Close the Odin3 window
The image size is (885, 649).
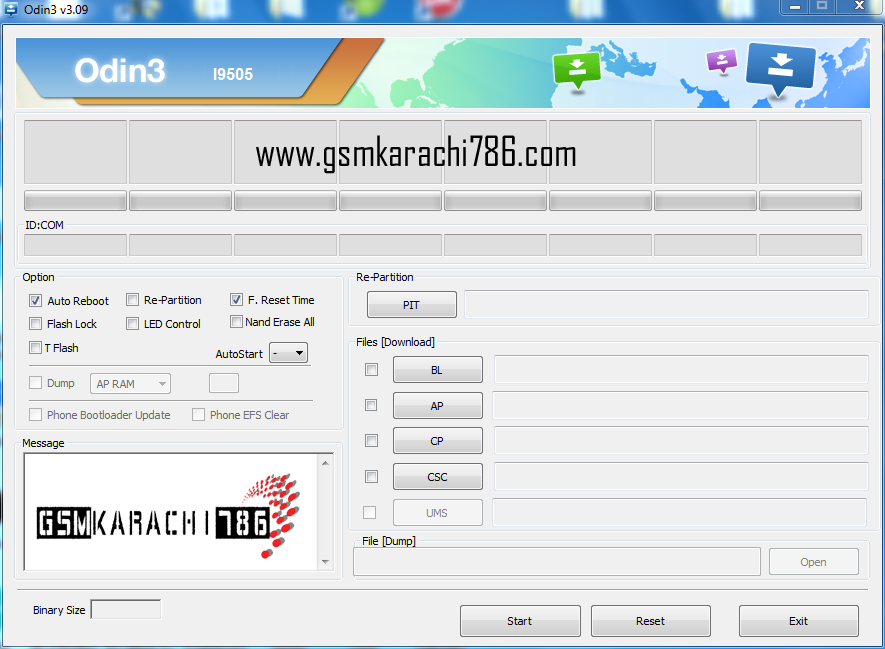(860, 6)
